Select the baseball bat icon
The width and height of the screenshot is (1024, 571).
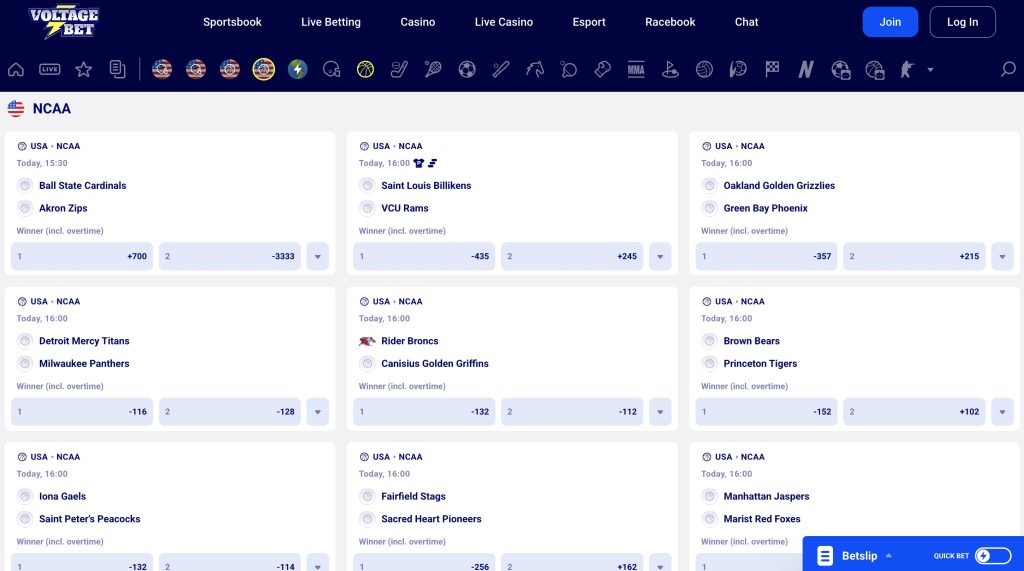click(501, 69)
